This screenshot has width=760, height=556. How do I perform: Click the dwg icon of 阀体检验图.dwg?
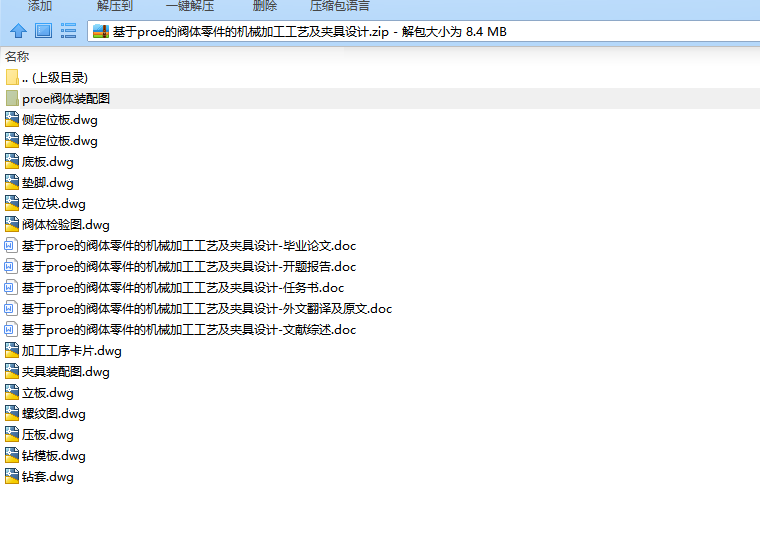pyautogui.click(x=12, y=224)
